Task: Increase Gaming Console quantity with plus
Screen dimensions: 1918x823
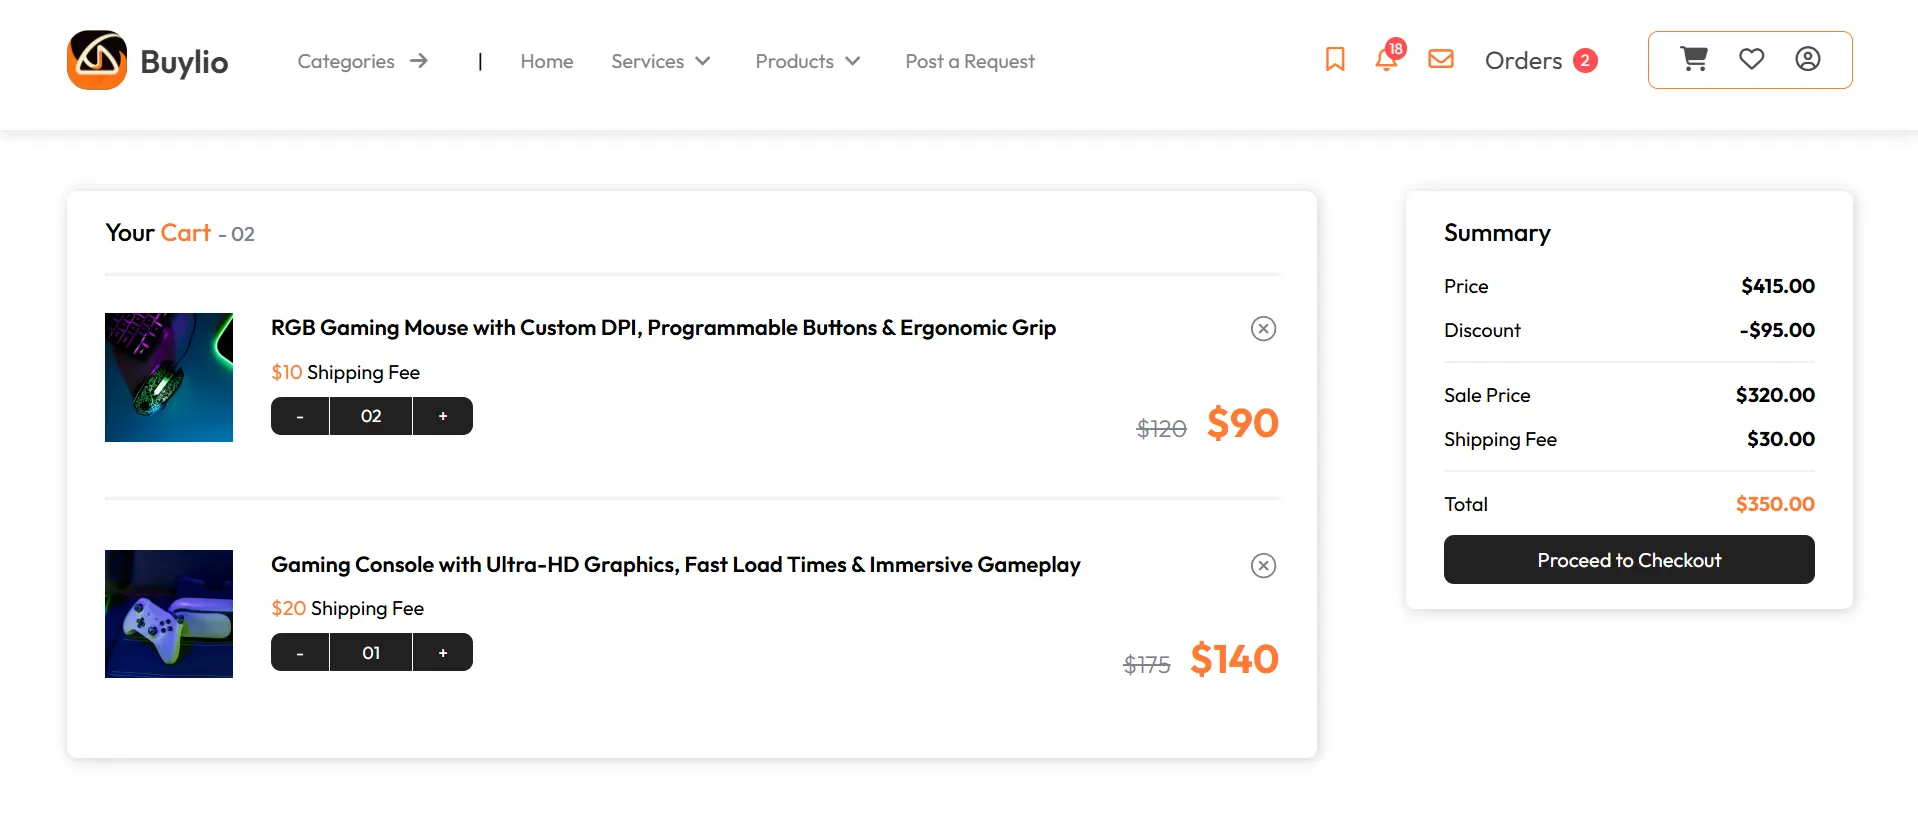Action: (x=443, y=653)
